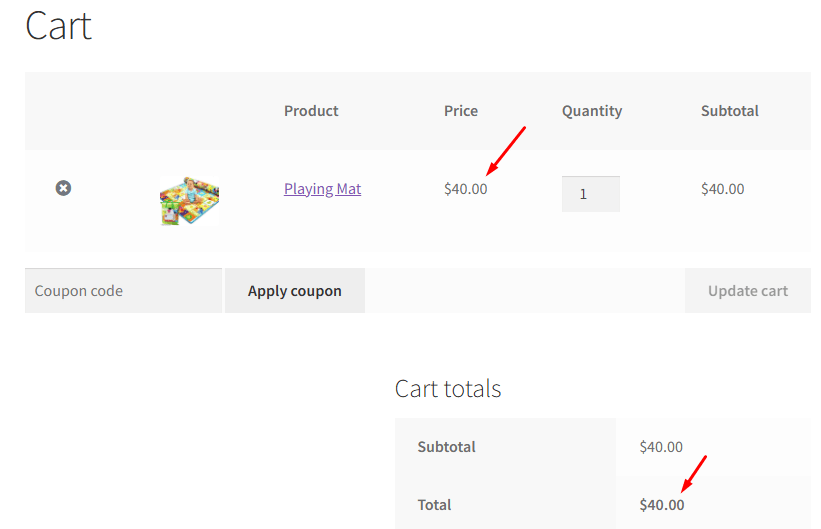821x529 pixels.
Task: Click the $40.00 subtotal in product row
Action: click(x=722, y=189)
